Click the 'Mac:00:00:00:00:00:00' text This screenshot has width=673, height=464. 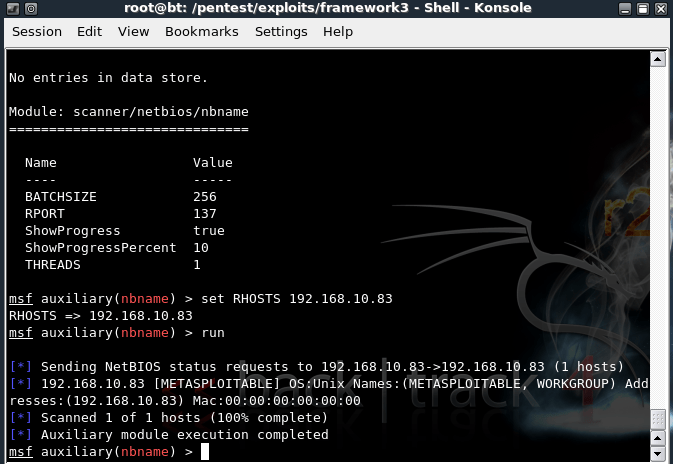click(276, 401)
